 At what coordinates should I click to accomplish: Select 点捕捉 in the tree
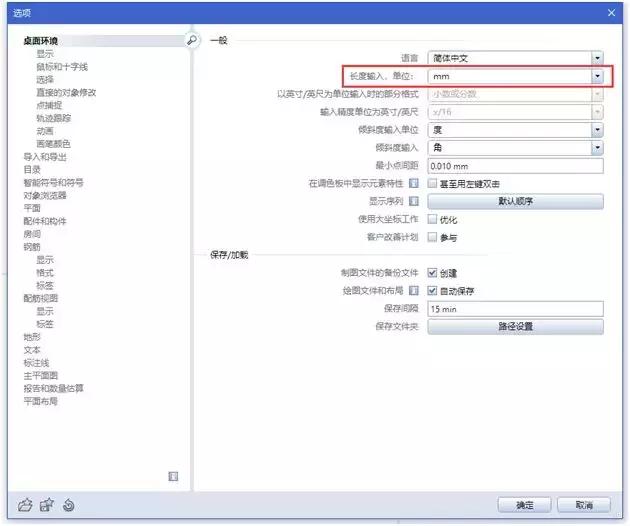(49, 105)
